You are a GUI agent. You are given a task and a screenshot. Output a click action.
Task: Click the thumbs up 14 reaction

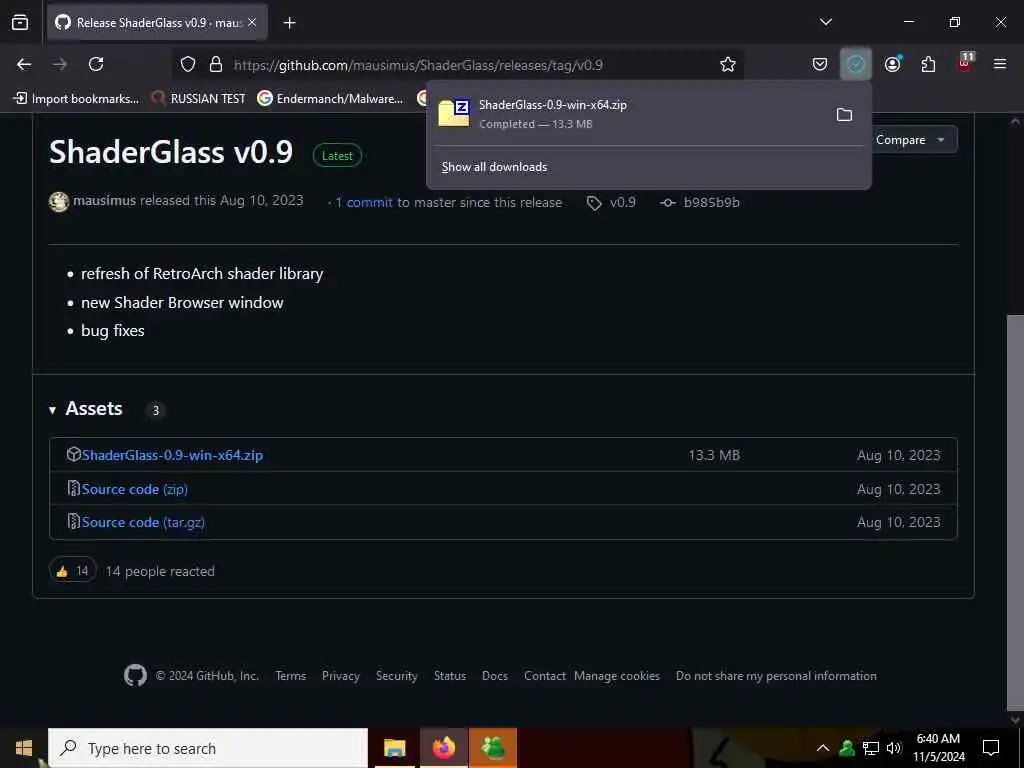(72, 571)
